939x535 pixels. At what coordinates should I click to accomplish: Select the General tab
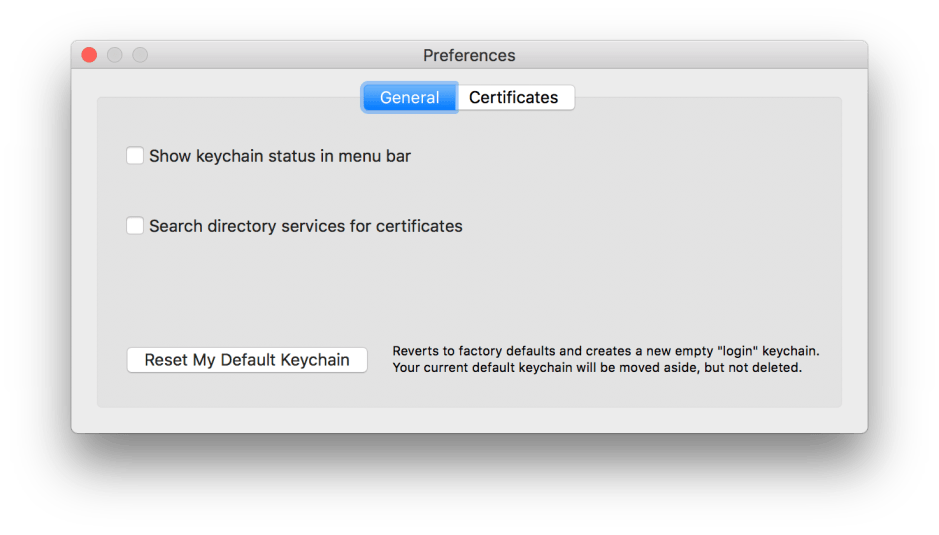click(x=409, y=97)
